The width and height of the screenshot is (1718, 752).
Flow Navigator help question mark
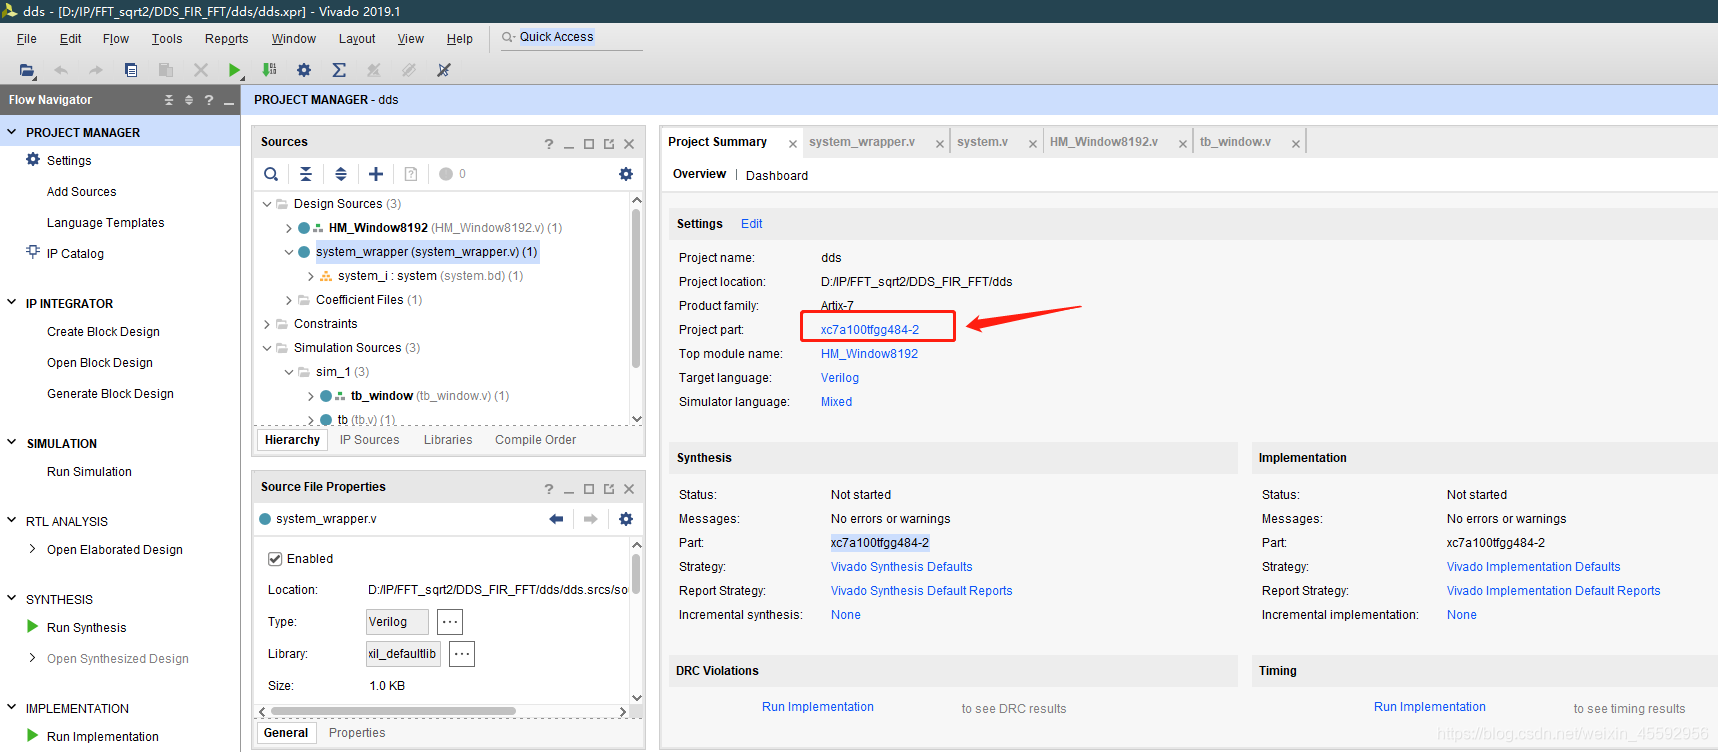point(208,100)
